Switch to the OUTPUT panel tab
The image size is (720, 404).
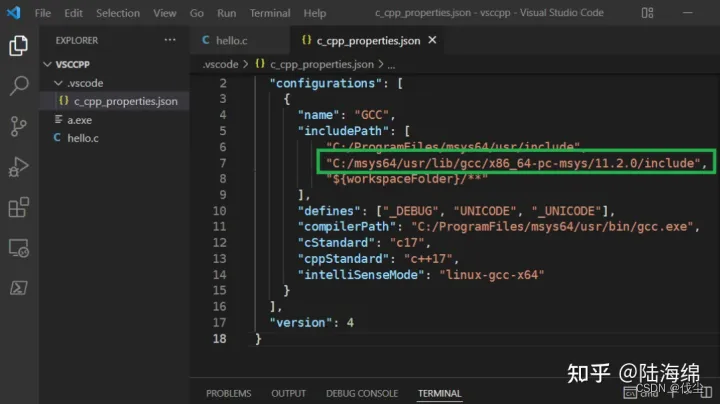[288, 393]
